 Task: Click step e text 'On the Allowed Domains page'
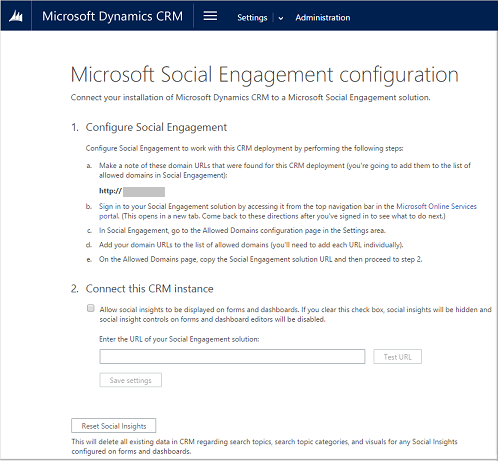(x=261, y=259)
